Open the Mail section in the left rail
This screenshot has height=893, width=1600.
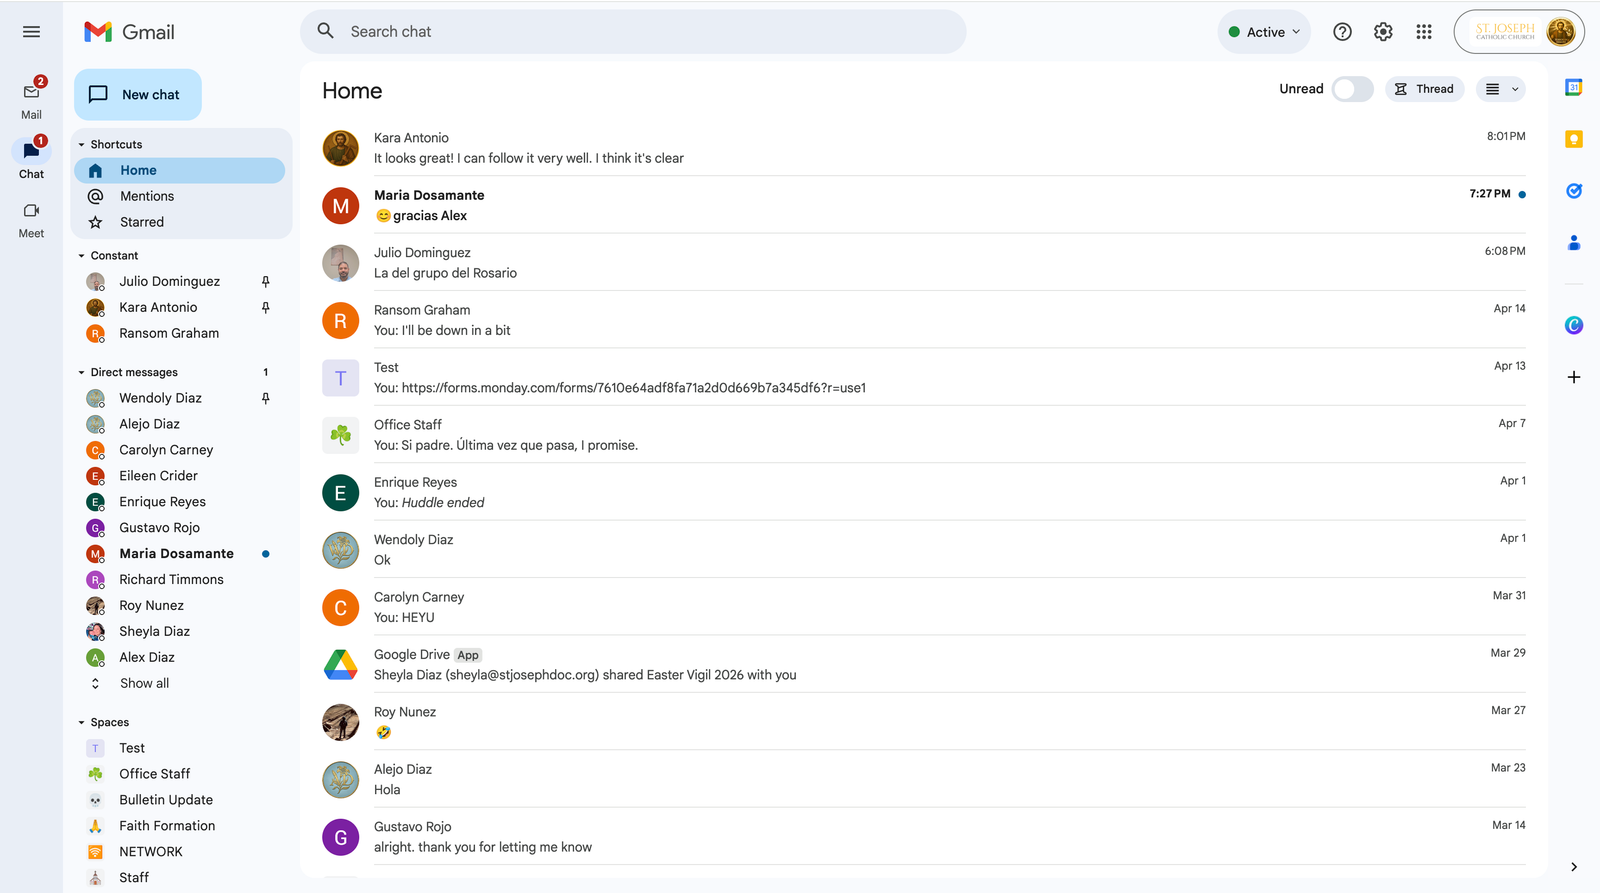coord(31,98)
